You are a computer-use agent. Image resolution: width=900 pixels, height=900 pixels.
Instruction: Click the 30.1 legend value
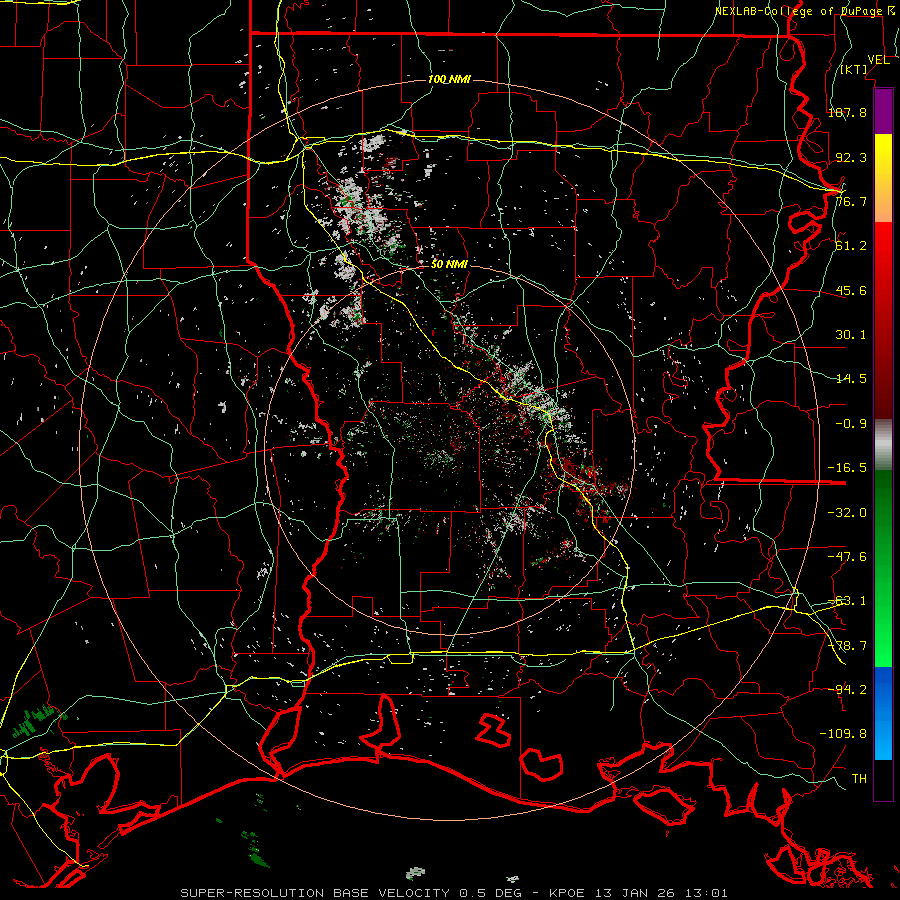(851, 334)
